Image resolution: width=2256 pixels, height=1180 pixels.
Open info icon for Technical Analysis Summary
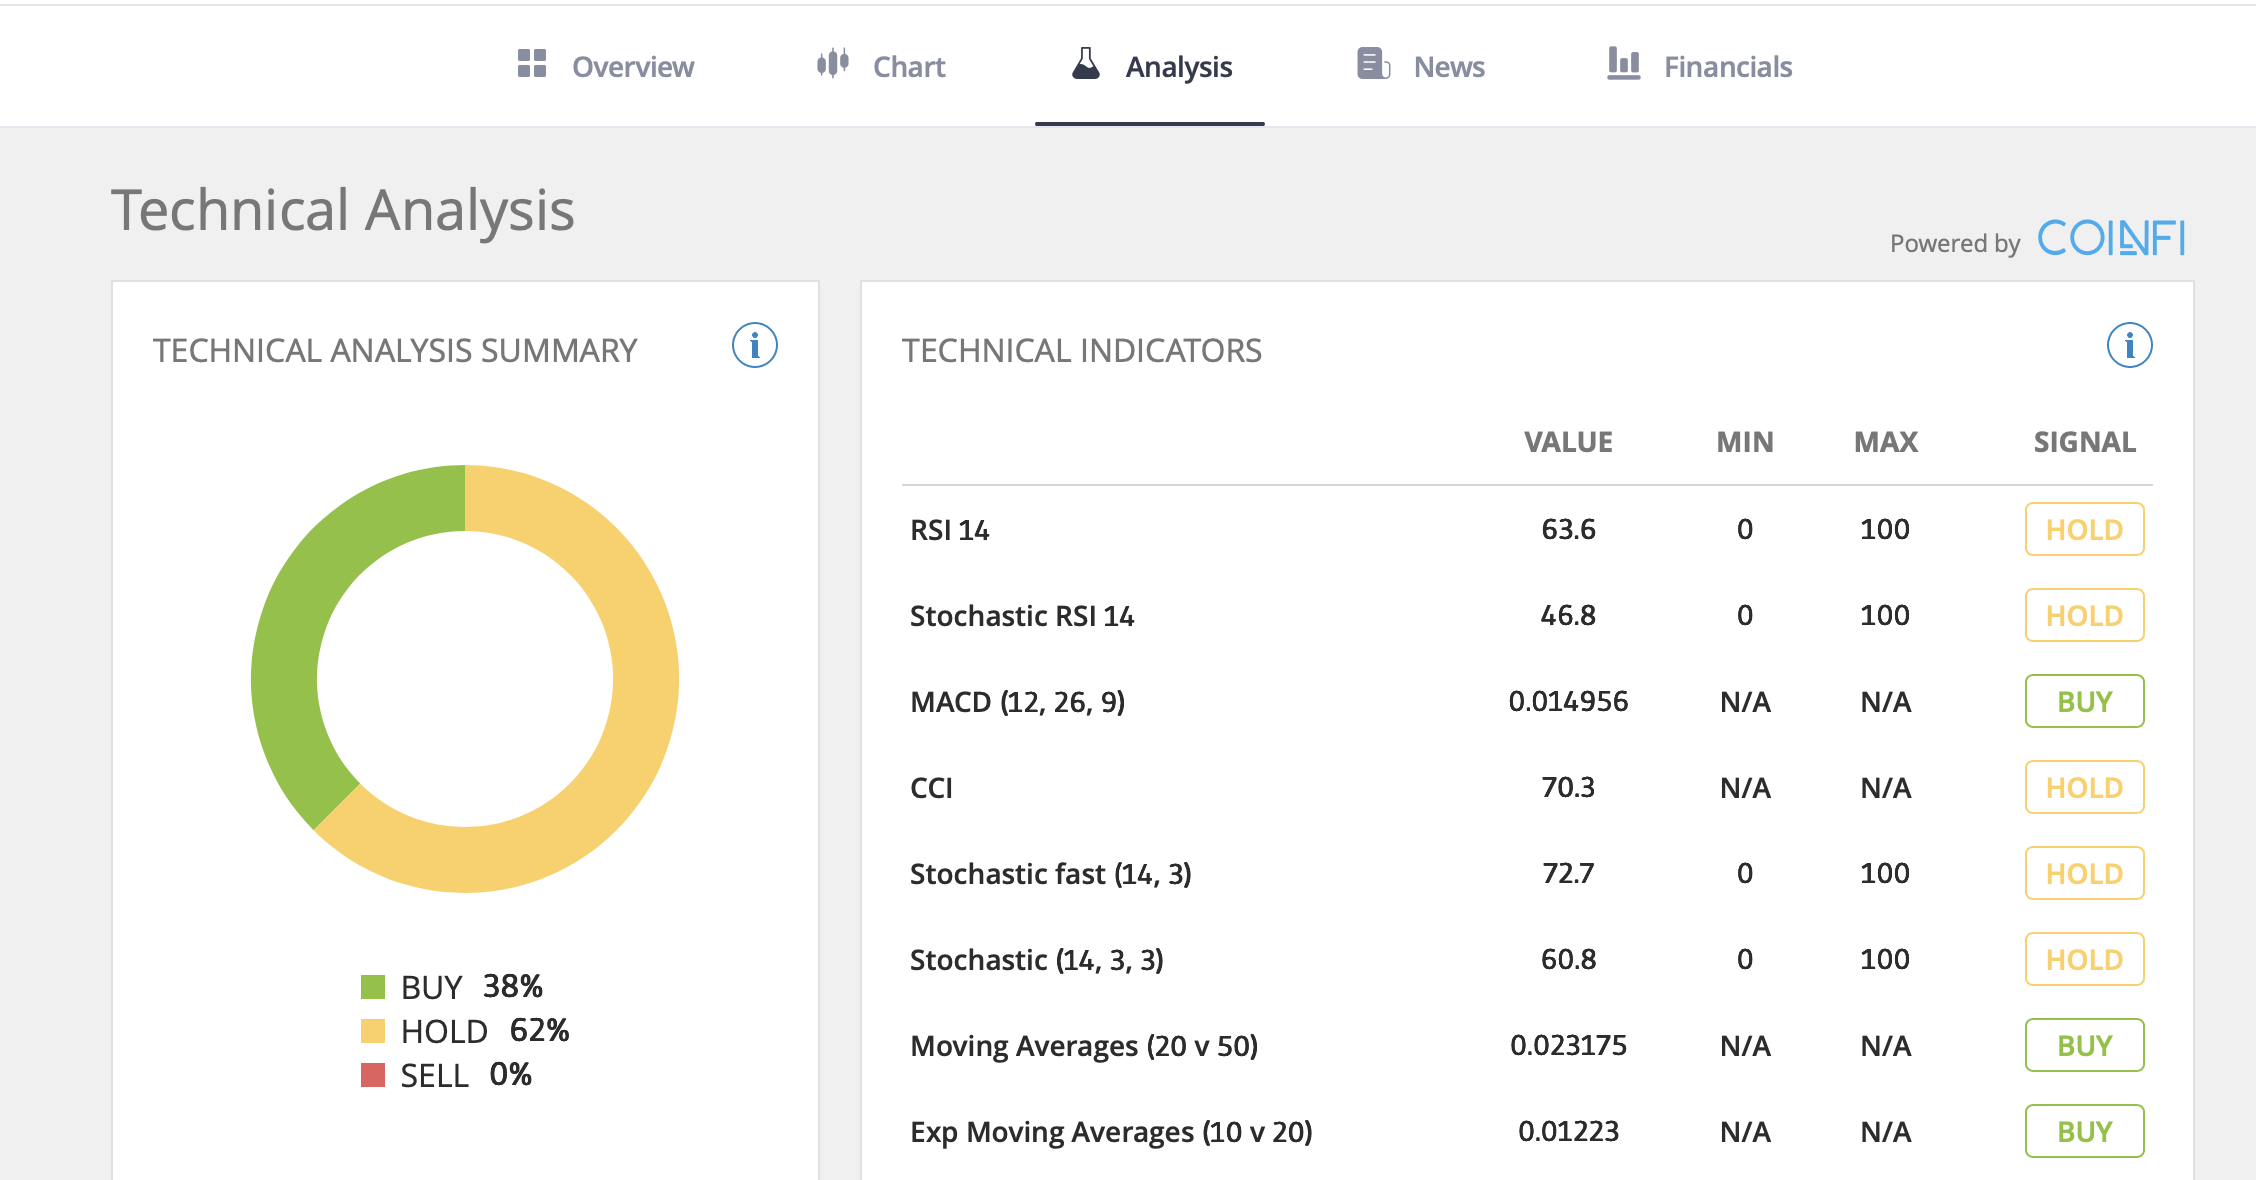tap(755, 346)
